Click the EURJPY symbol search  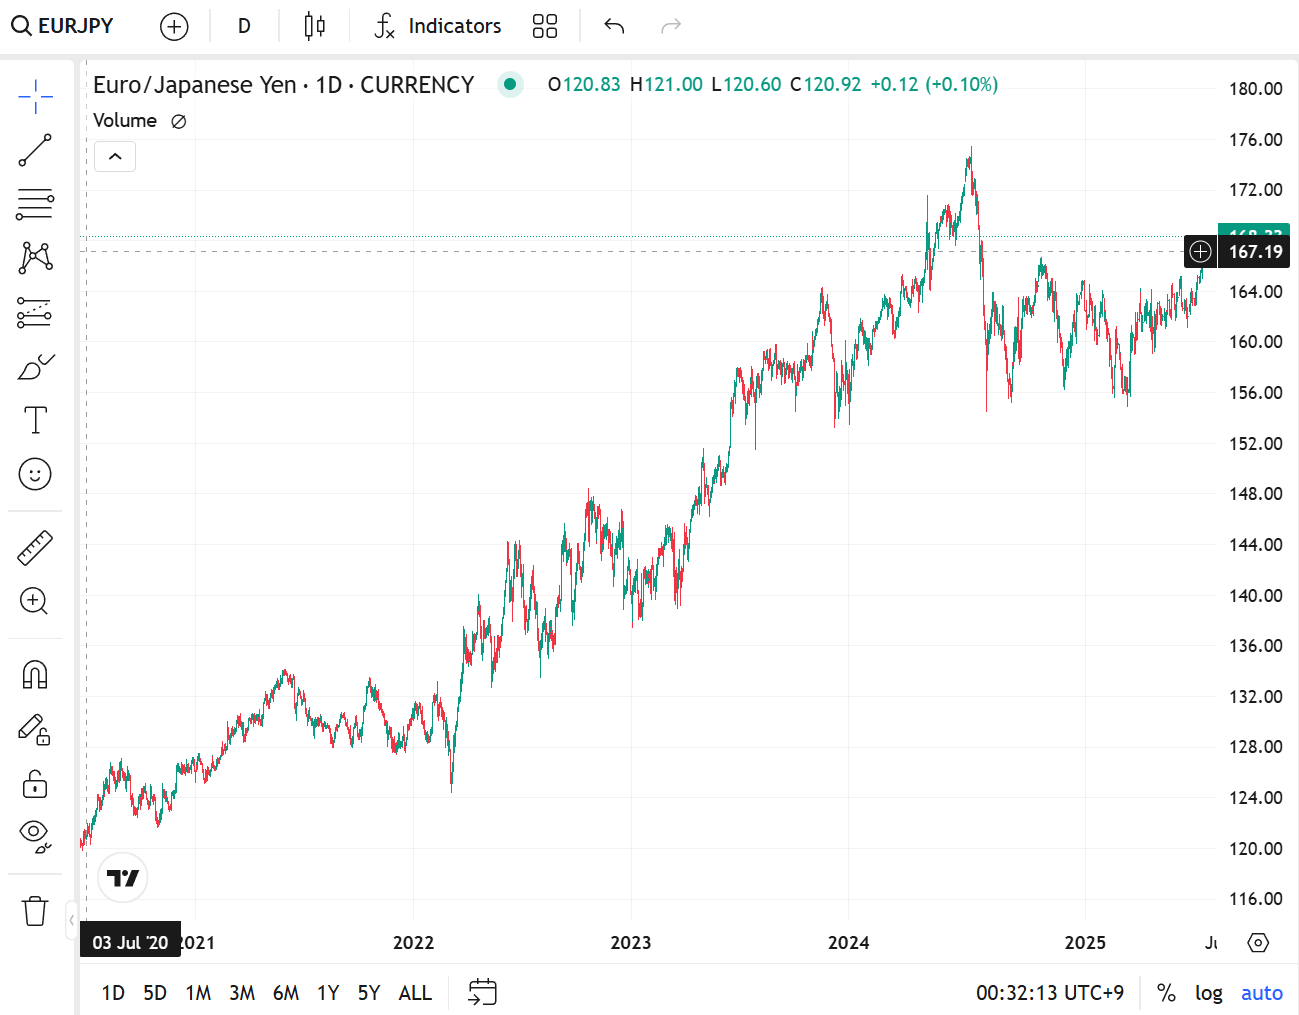(63, 26)
